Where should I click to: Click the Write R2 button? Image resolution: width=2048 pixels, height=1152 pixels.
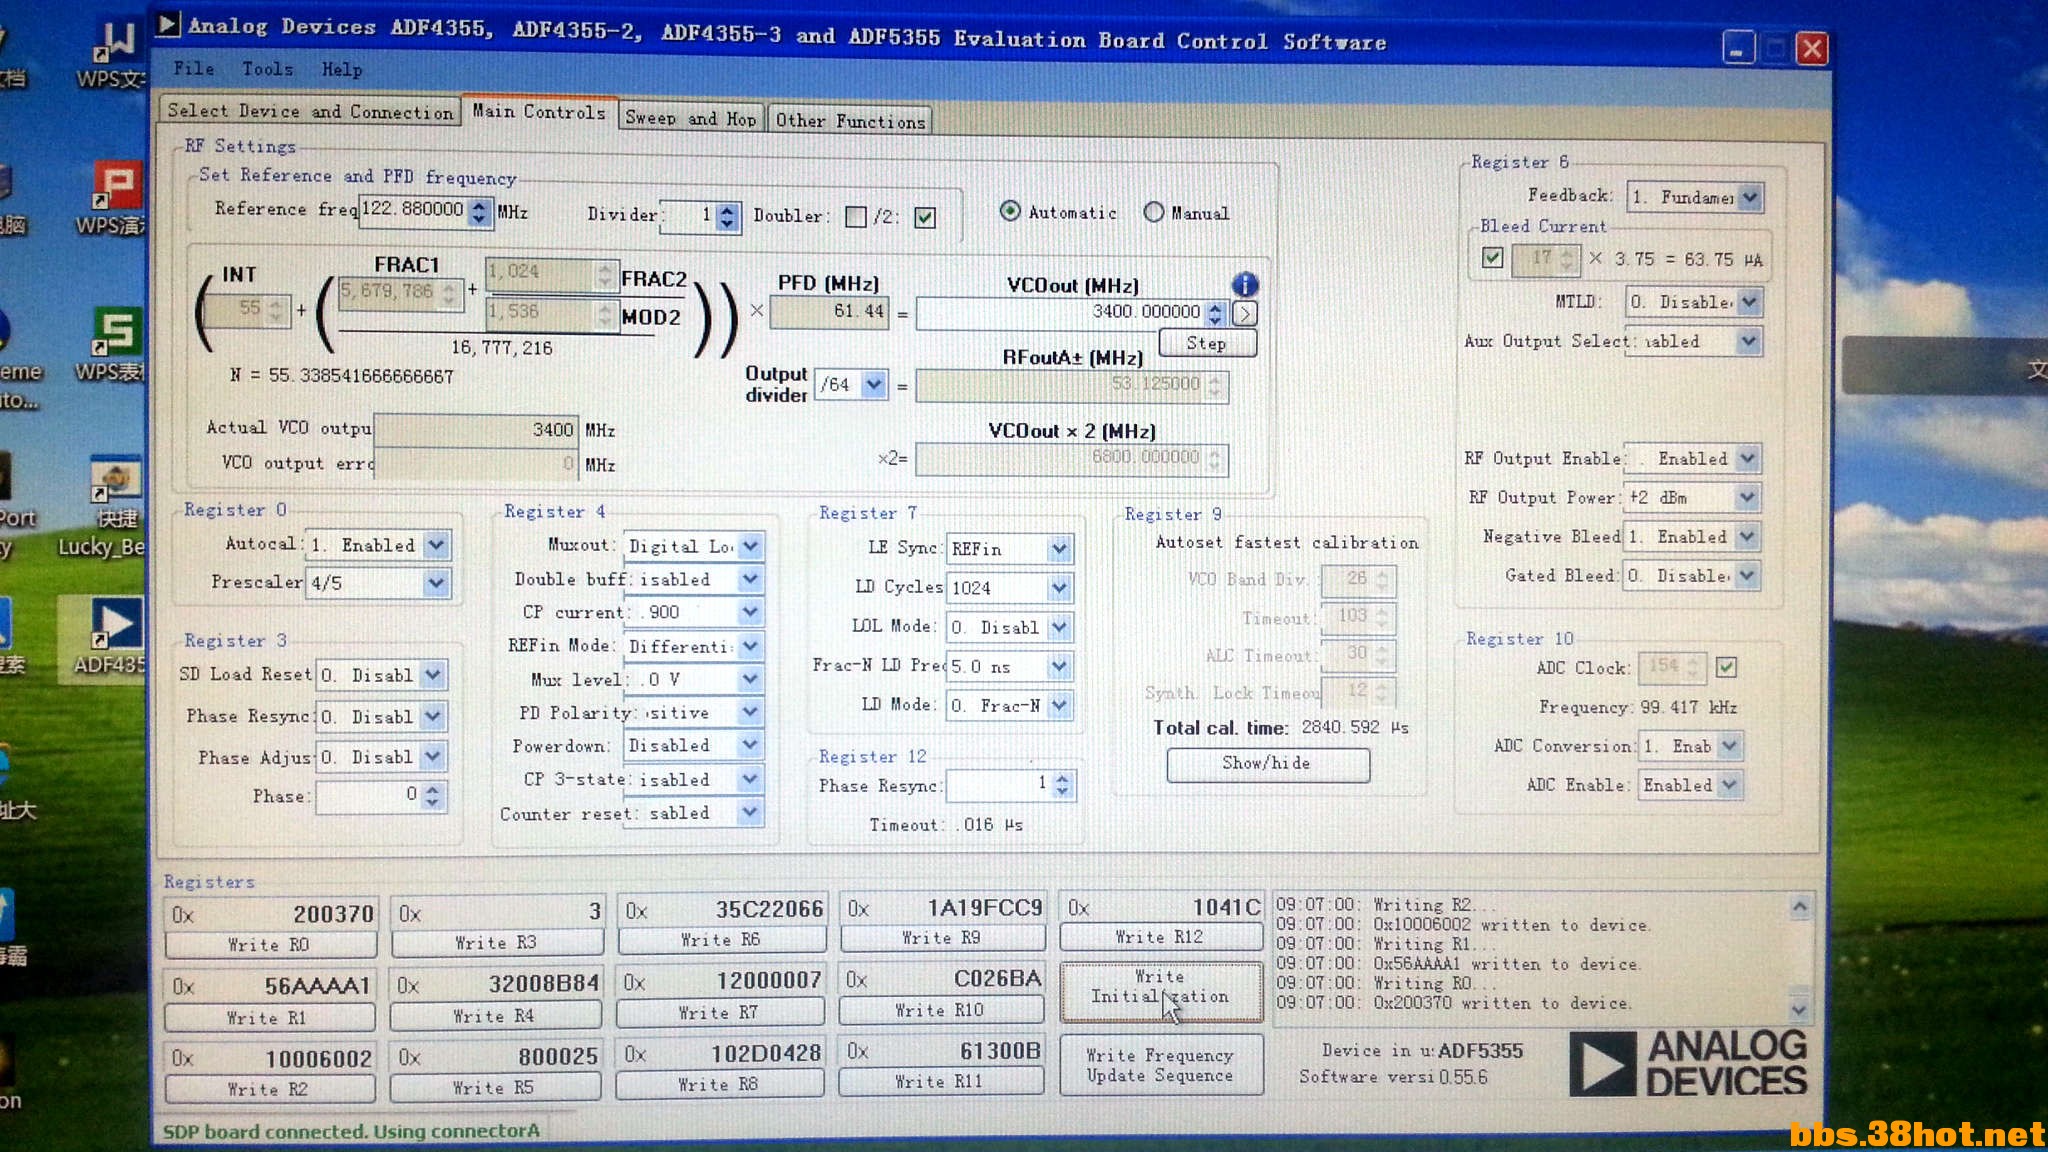[x=269, y=1089]
